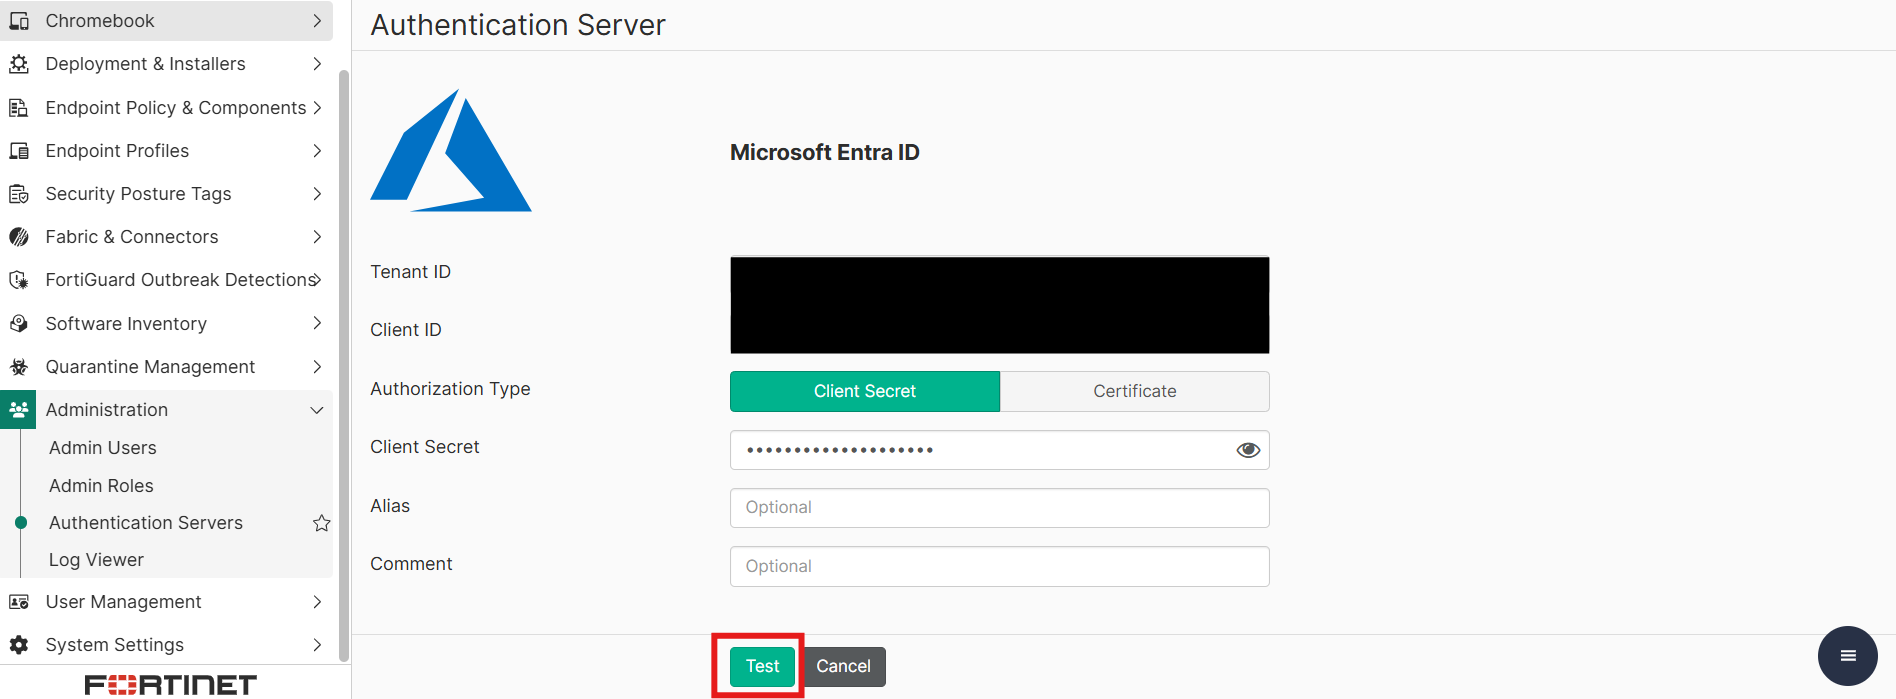Click the User Management icon
1896x699 pixels.
pos(19,602)
